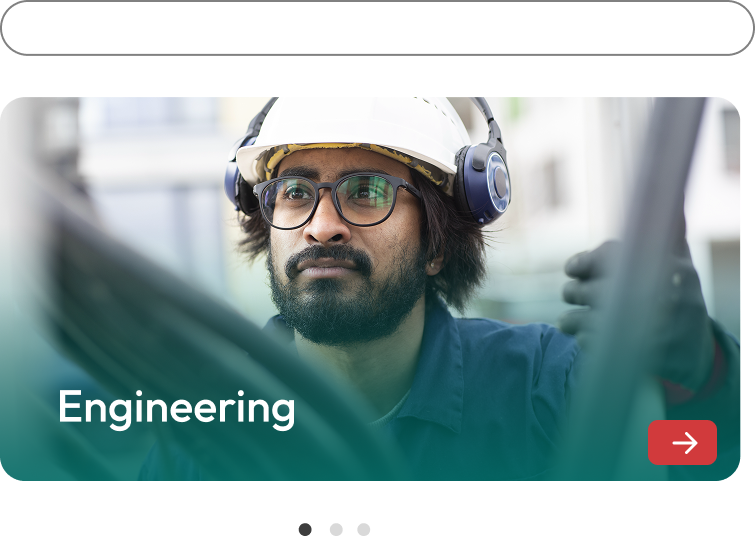Place cursor in the top text box

[377, 28]
